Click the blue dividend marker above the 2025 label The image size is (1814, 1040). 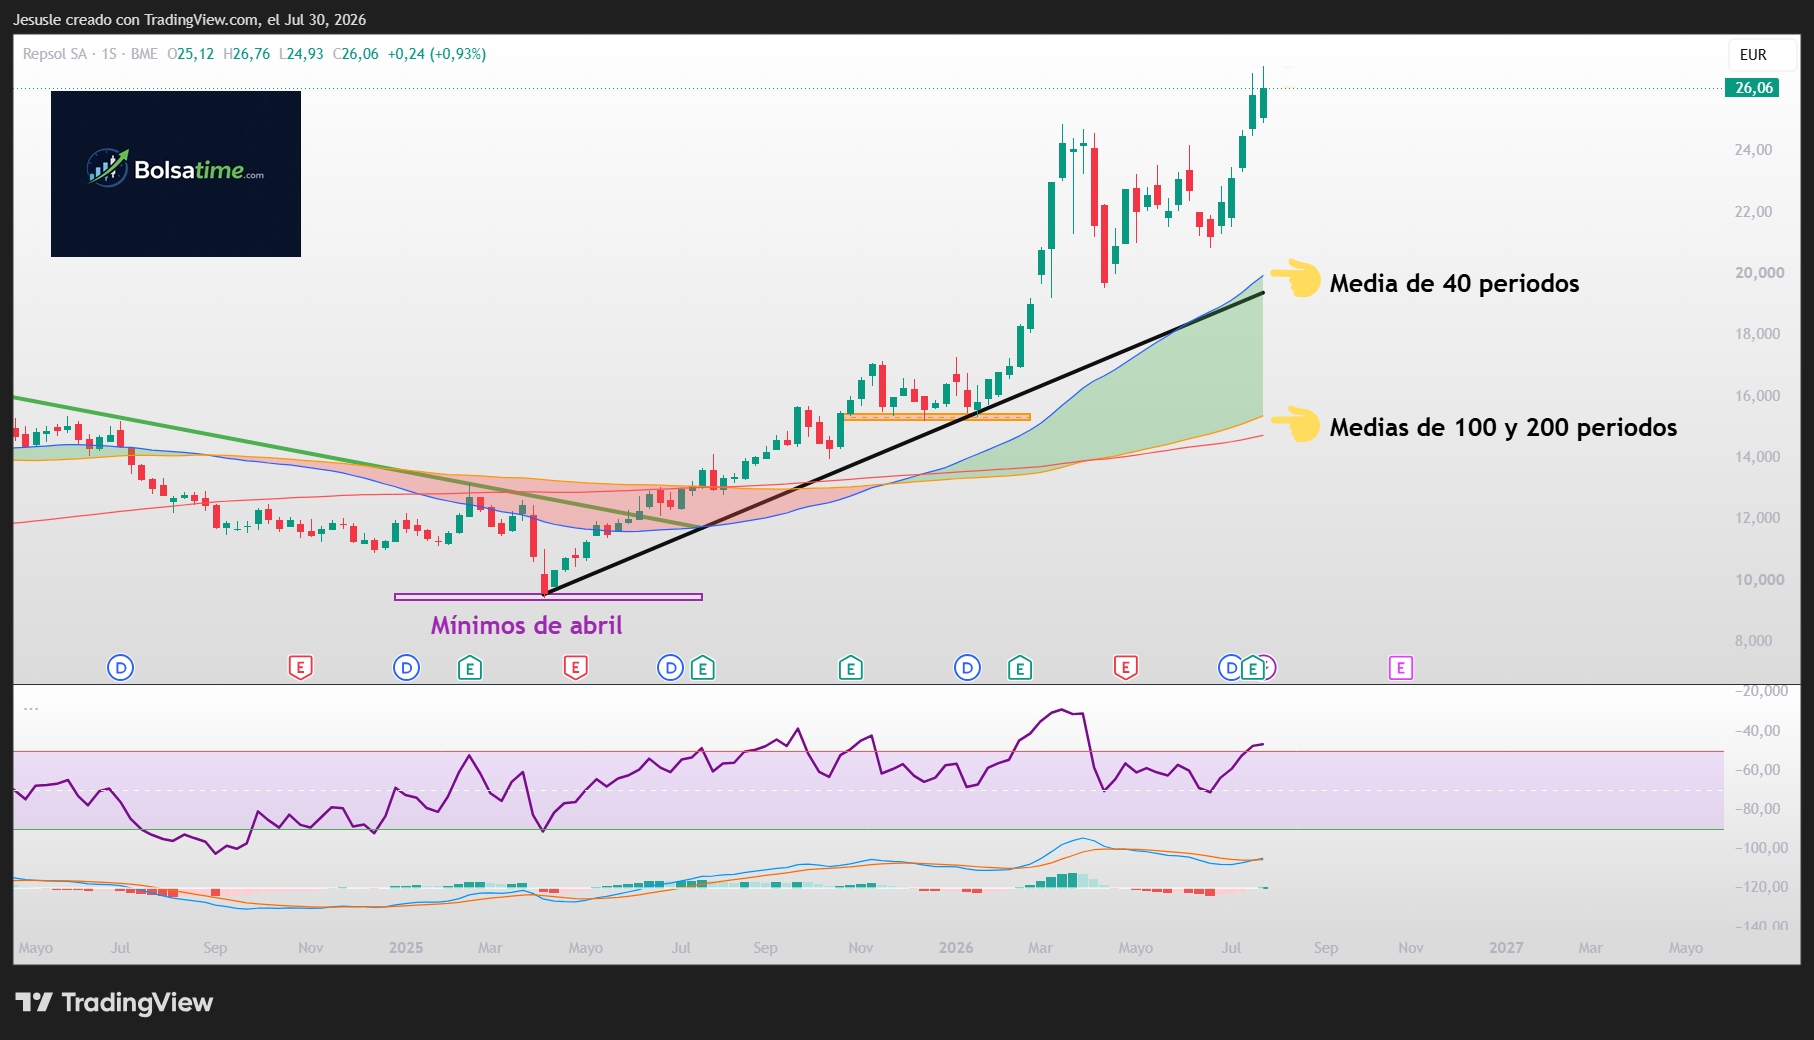pos(406,668)
